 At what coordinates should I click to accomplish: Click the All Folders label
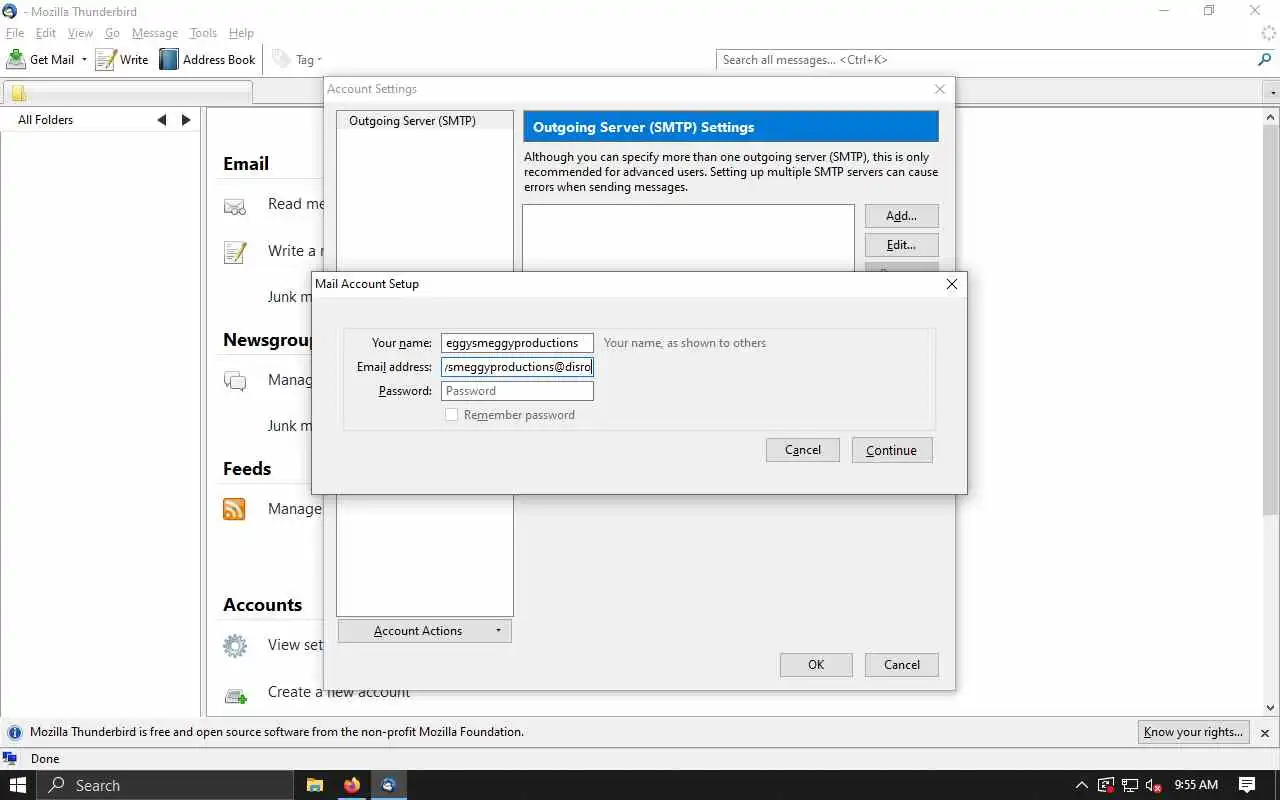pyautogui.click(x=46, y=120)
